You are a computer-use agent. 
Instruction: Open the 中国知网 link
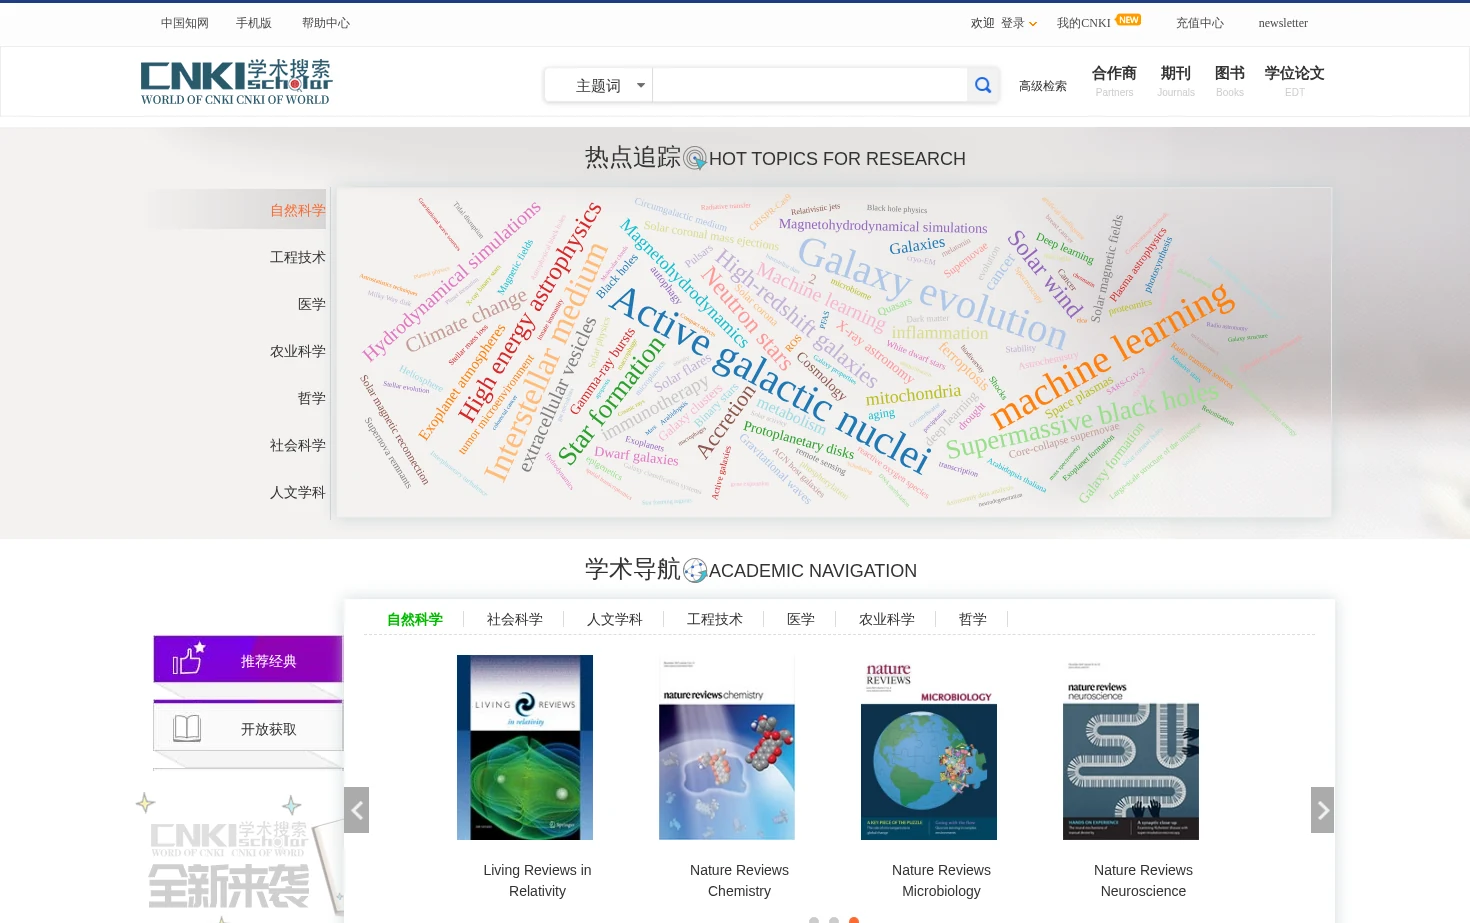(185, 23)
